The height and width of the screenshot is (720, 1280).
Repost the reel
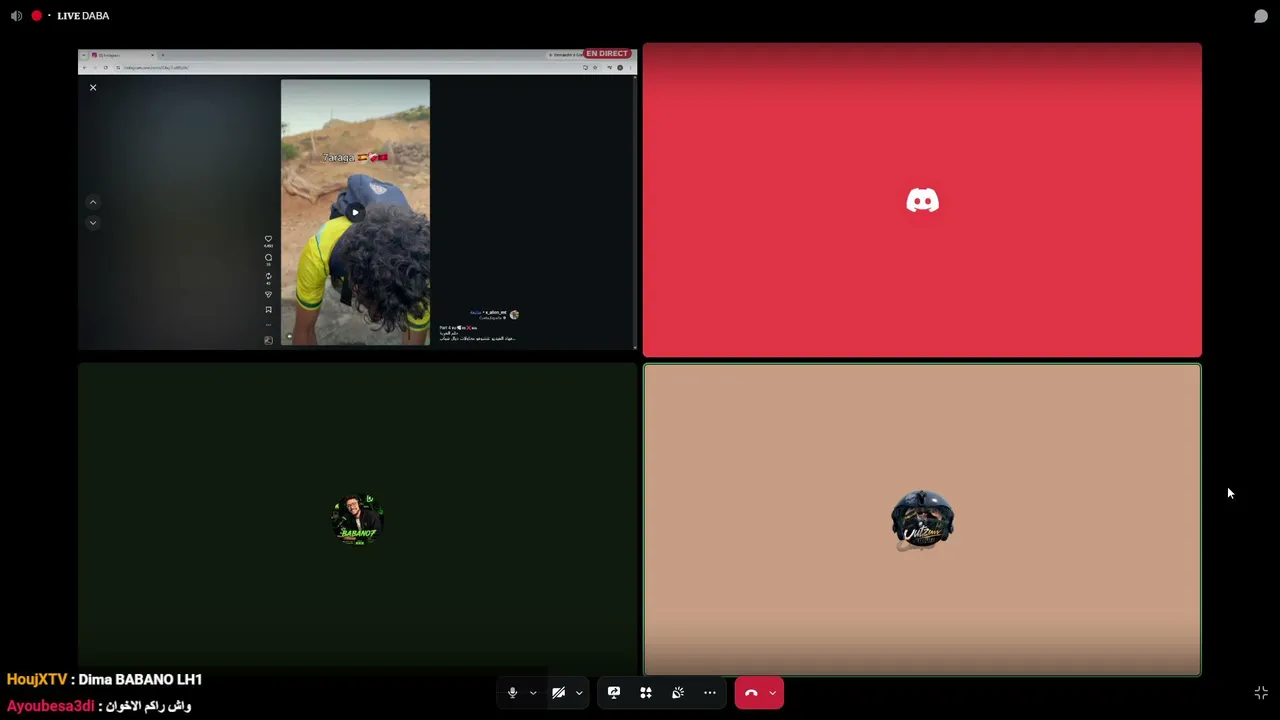[268, 276]
